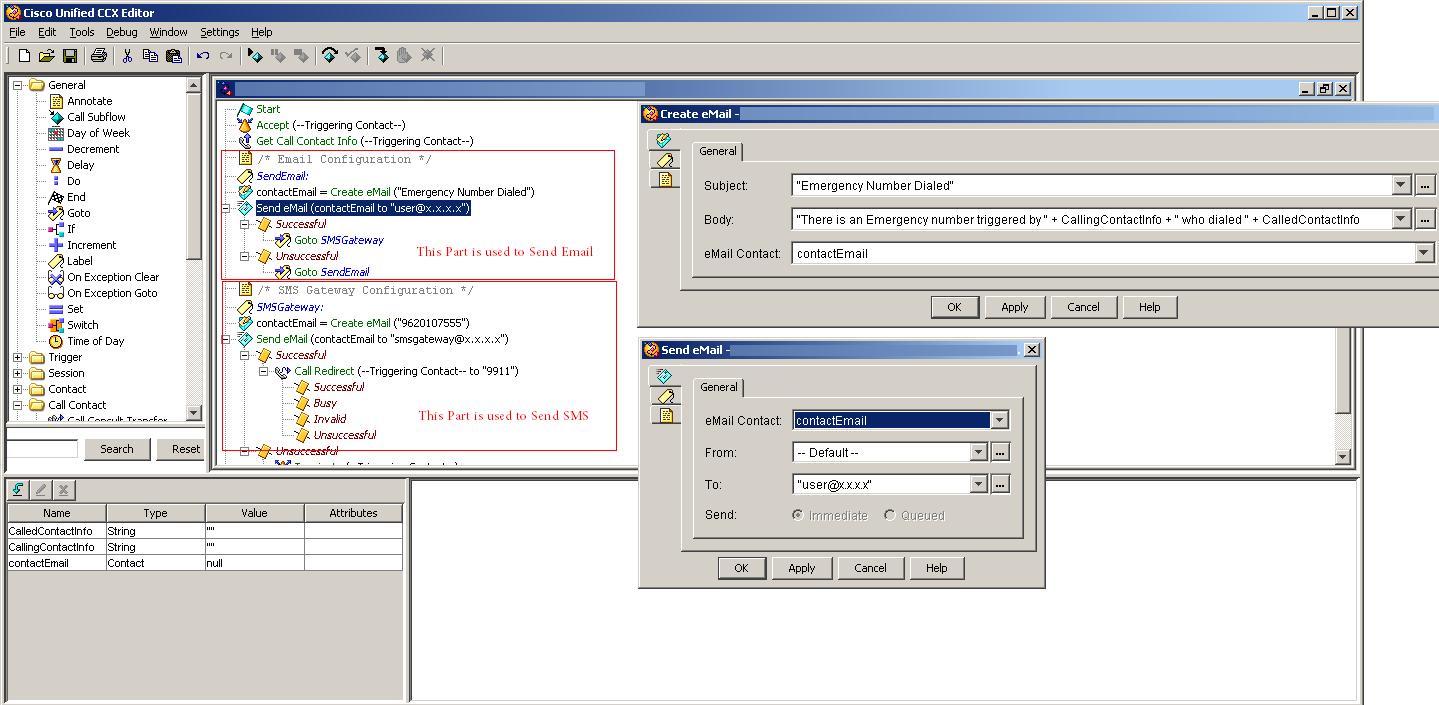Select the Call Subflow step icon
This screenshot has height=705, width=1439.
[56, 117]
